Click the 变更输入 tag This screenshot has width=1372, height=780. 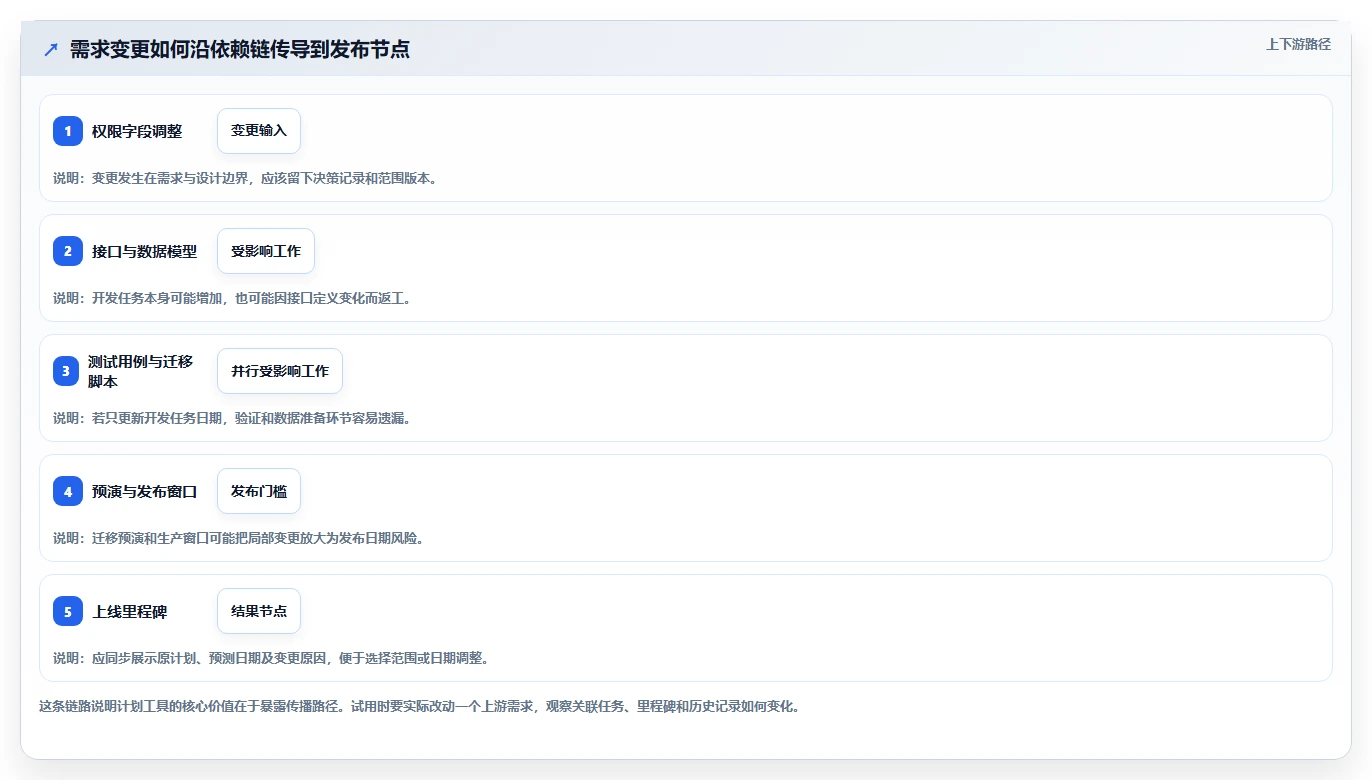(x=259, y=131)
